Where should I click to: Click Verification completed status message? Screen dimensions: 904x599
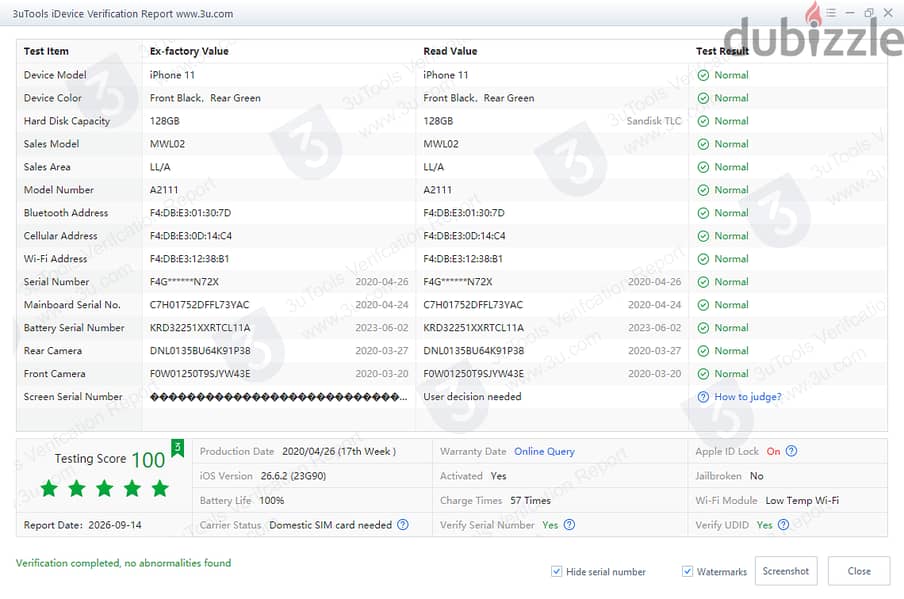pos(123,563)
